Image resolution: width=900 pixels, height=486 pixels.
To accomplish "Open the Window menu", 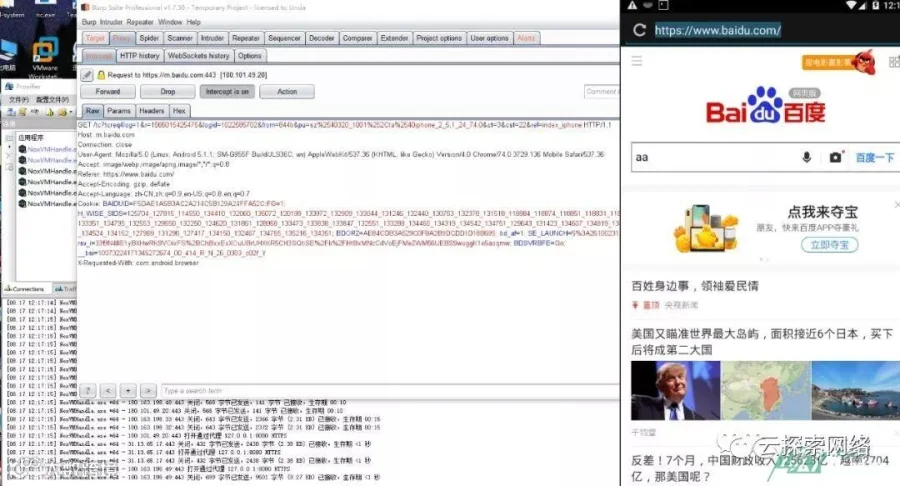I will click(170, 22).
